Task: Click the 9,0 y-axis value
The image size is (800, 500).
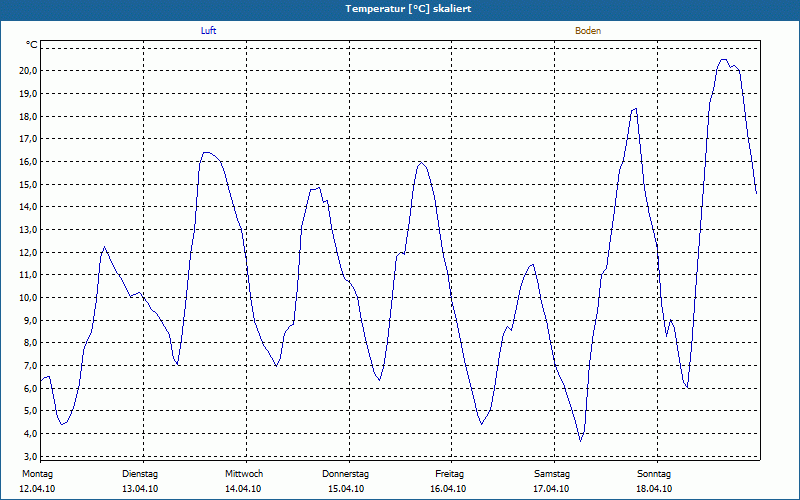Action: tap(31, 320)
